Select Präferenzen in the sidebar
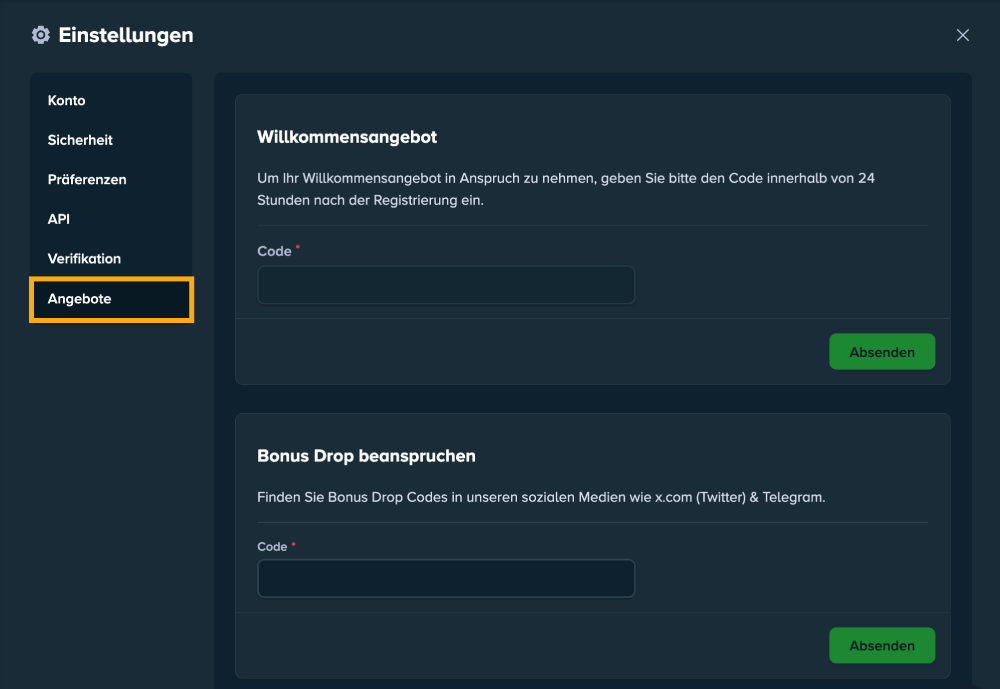 tap(87, 180)
